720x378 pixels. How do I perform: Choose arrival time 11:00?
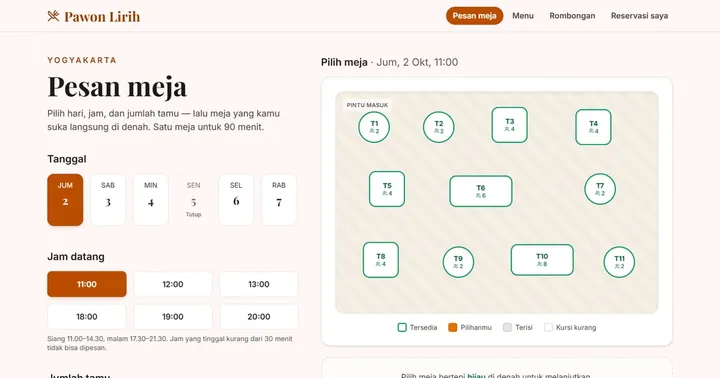click(x=87, y=284)
